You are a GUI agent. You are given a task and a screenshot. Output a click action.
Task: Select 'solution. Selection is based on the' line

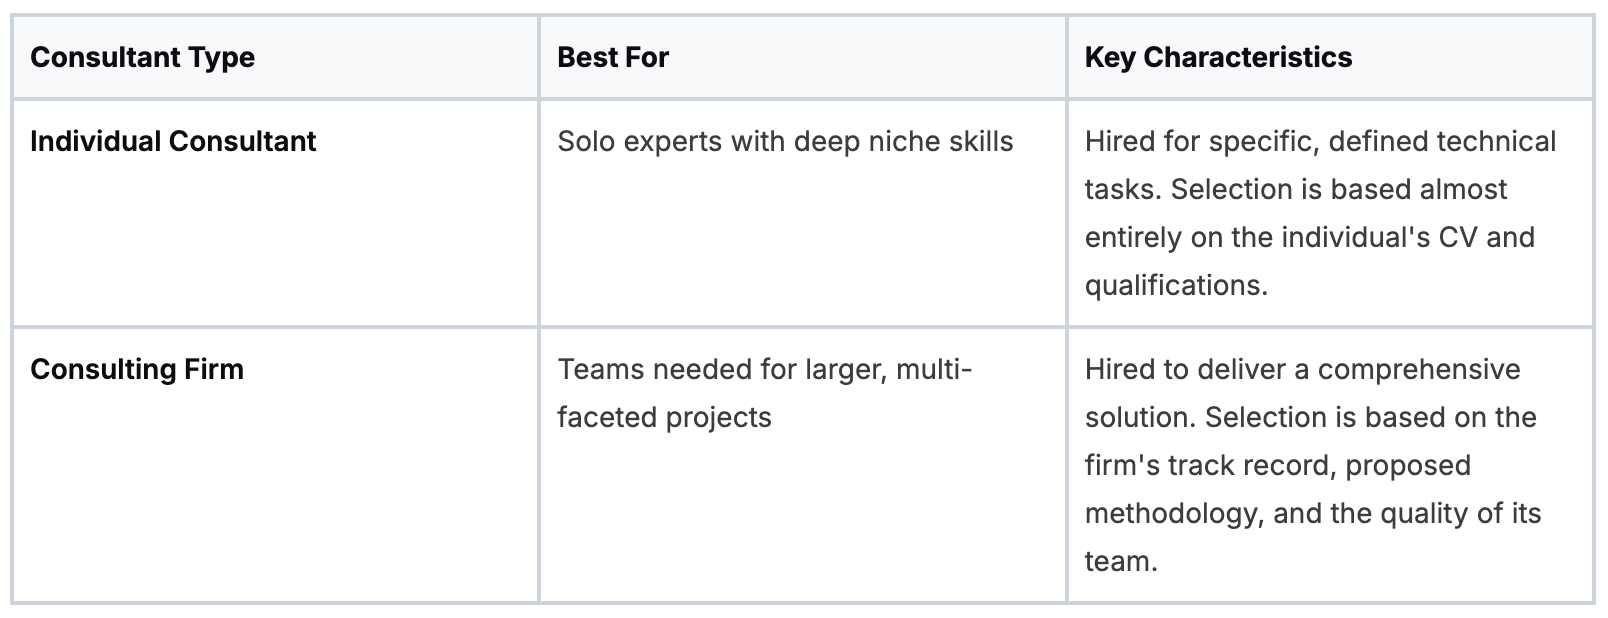point(1310,418)
